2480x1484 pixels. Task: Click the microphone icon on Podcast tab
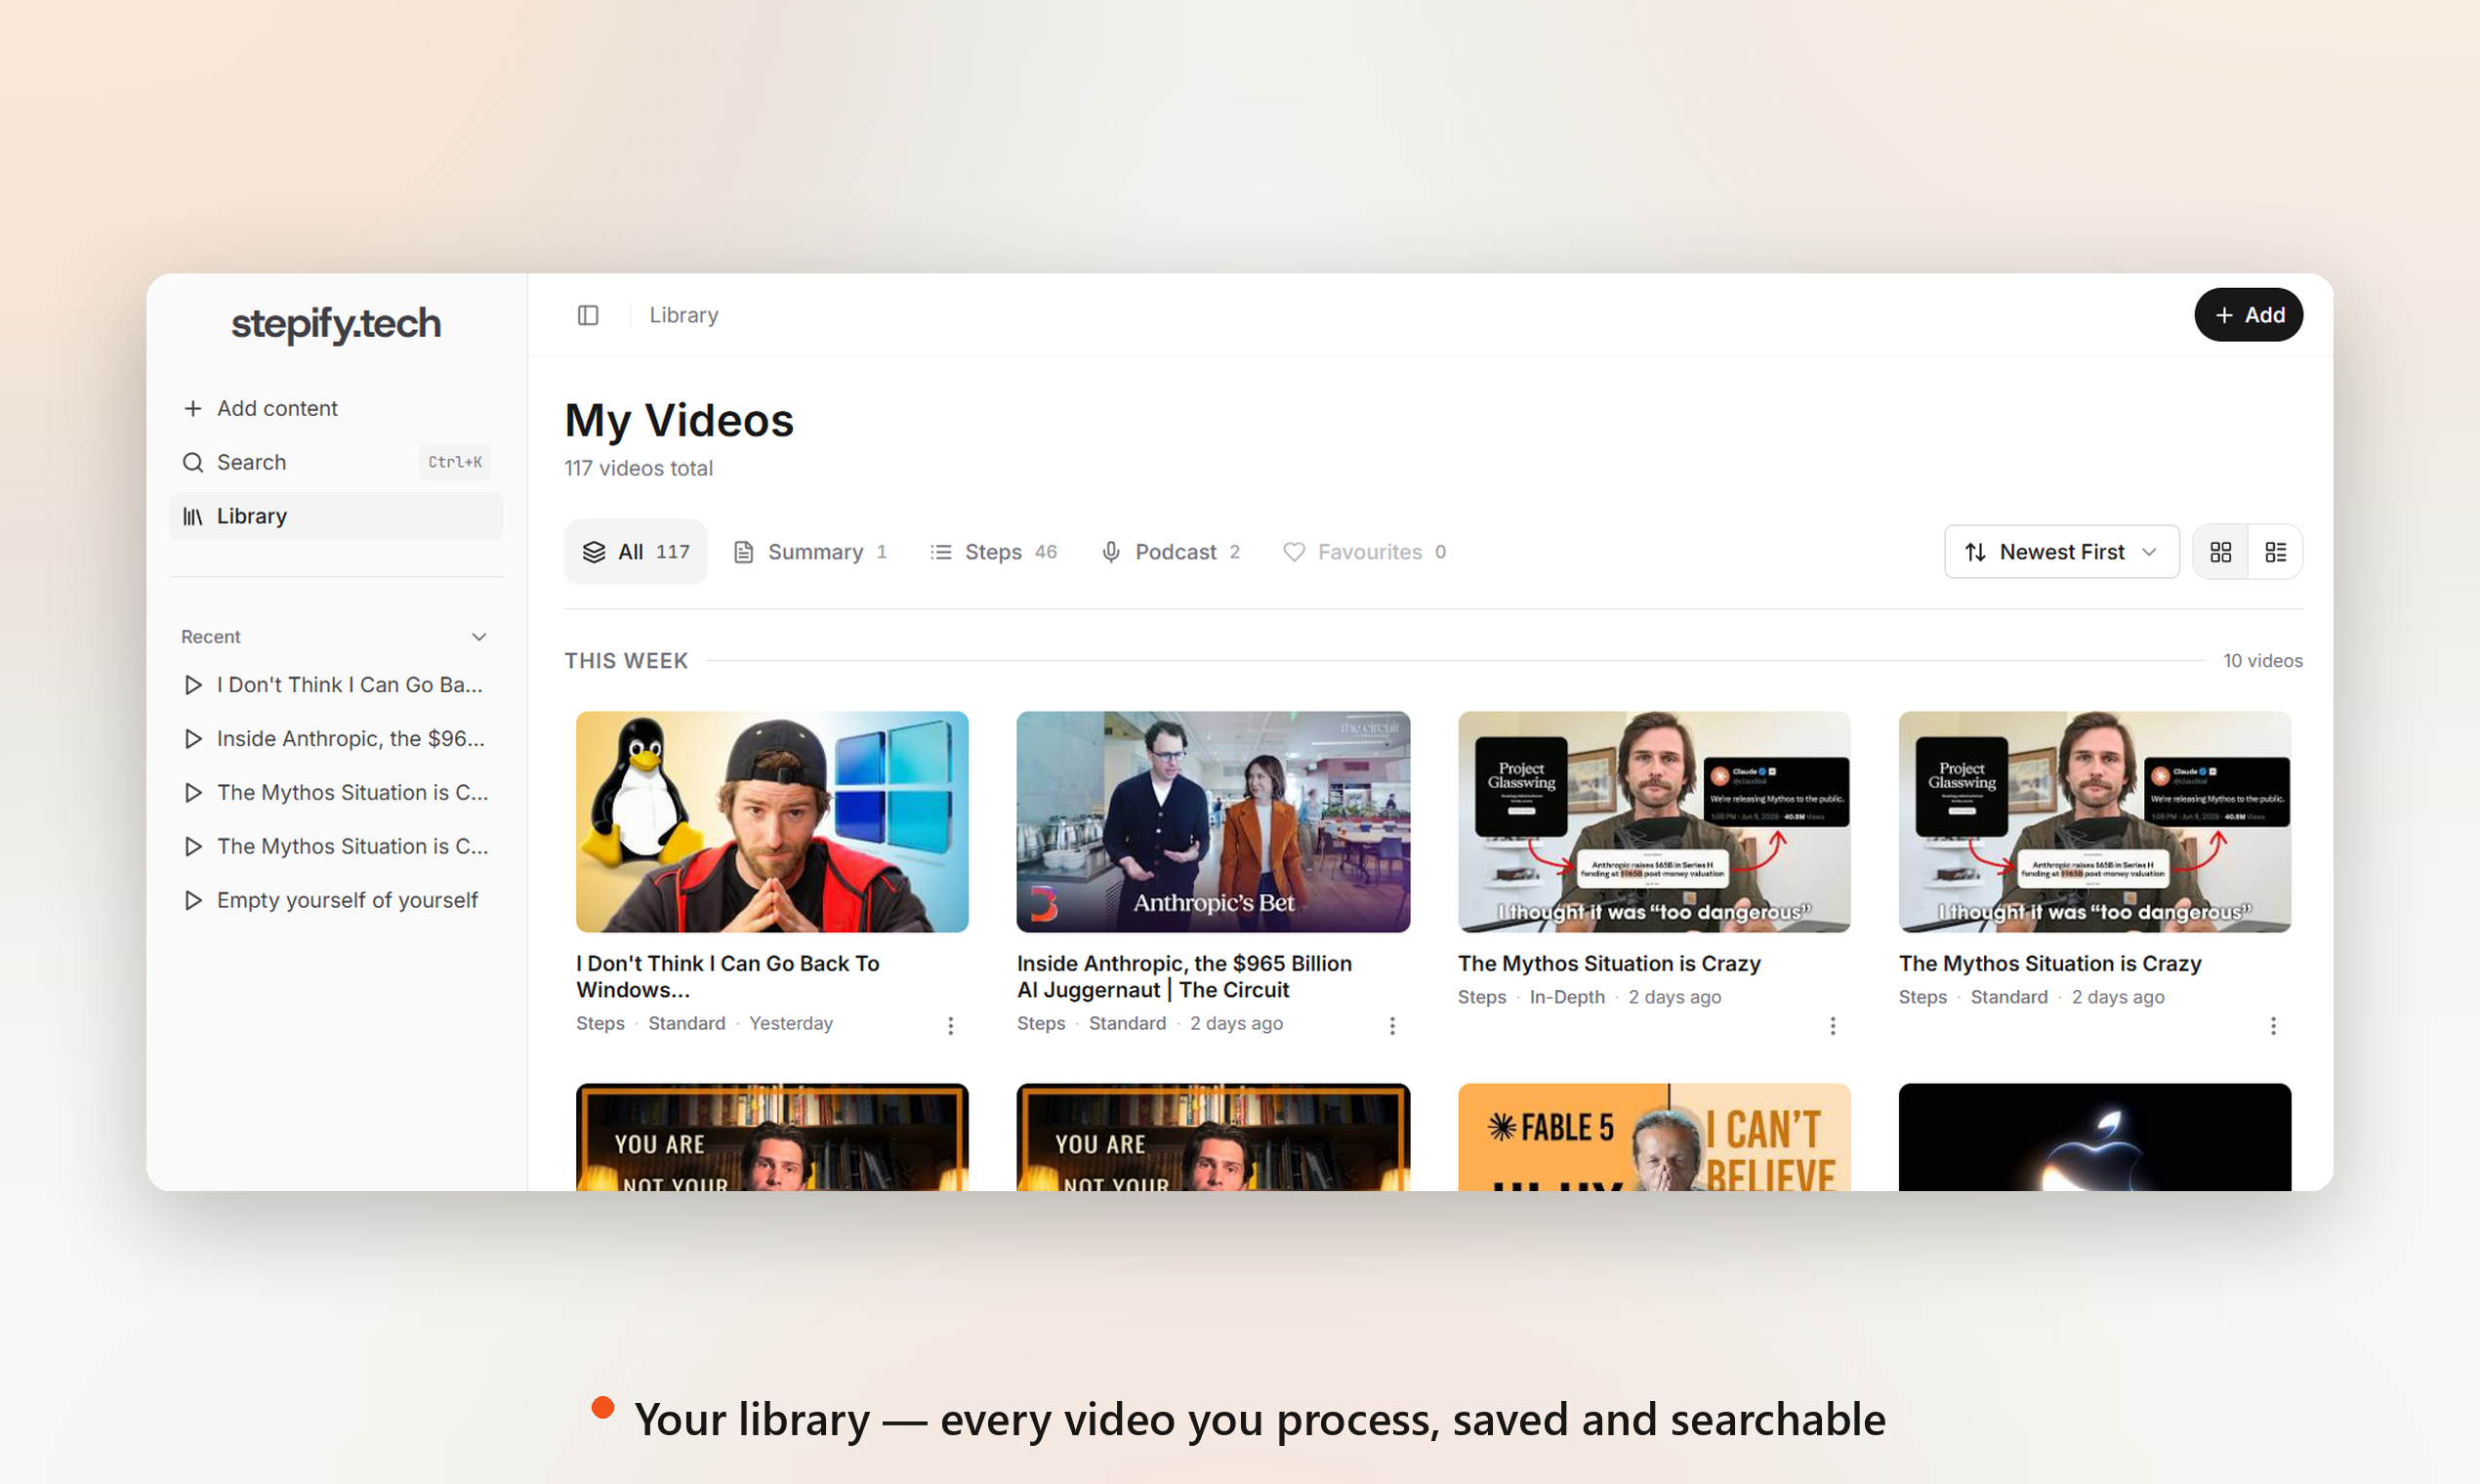click(x=1111, y=552)
